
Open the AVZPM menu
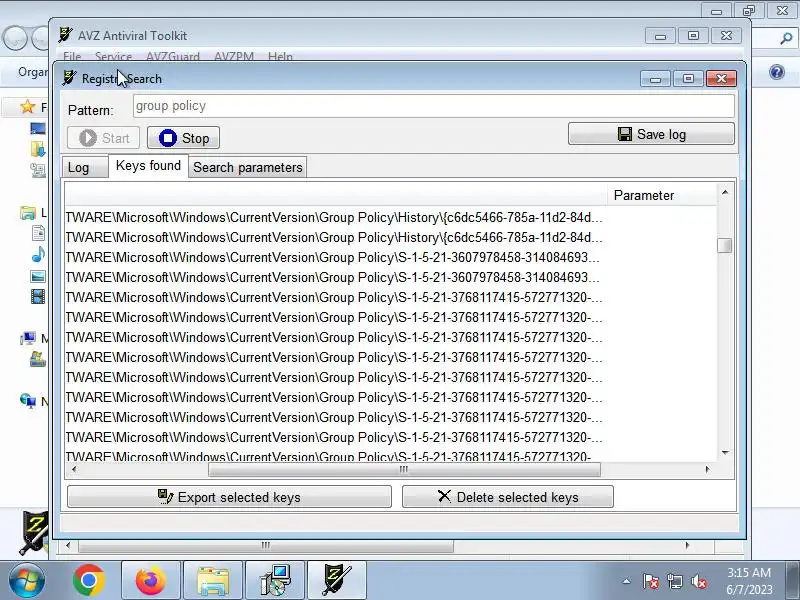coord(234,56)
